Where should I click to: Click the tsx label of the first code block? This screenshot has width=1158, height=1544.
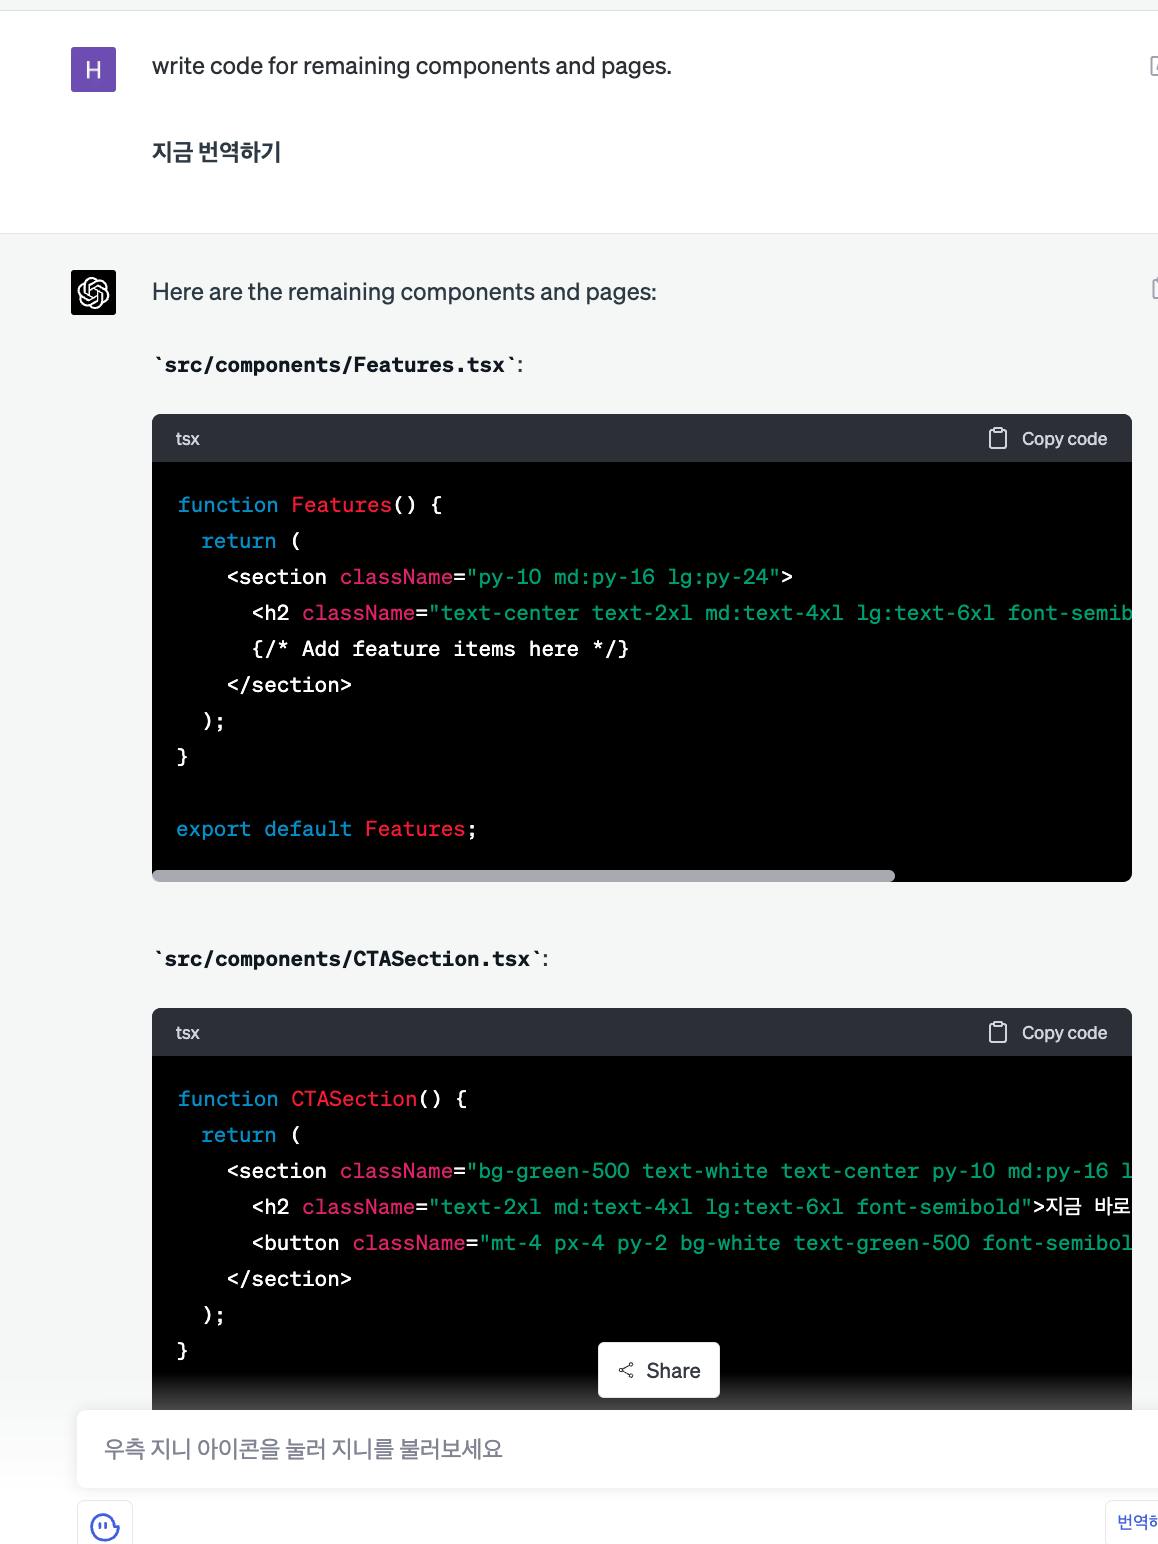click(x=187, y=438)
